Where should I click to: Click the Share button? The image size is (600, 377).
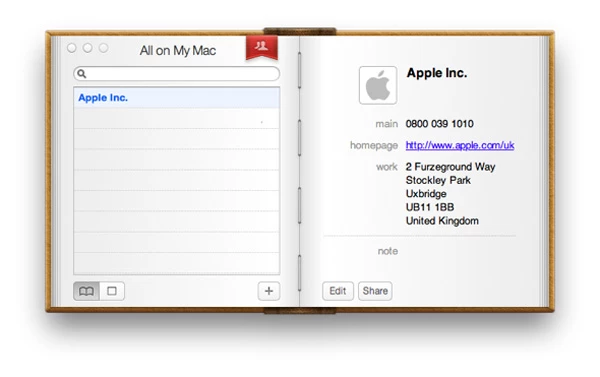[x=375, y=291]
